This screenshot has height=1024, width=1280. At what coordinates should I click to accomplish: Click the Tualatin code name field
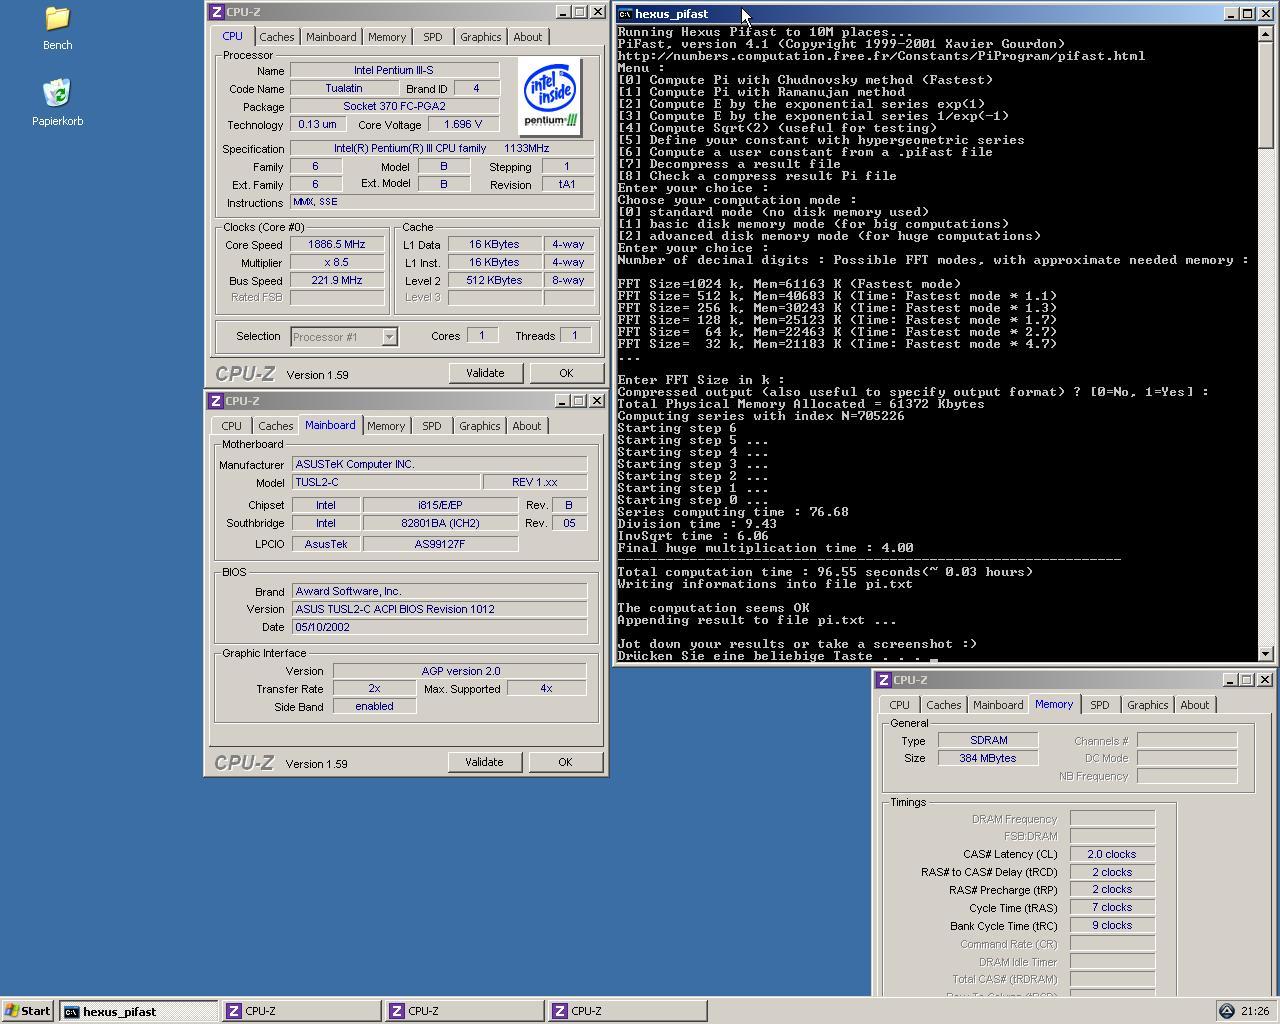pos(344,88)
